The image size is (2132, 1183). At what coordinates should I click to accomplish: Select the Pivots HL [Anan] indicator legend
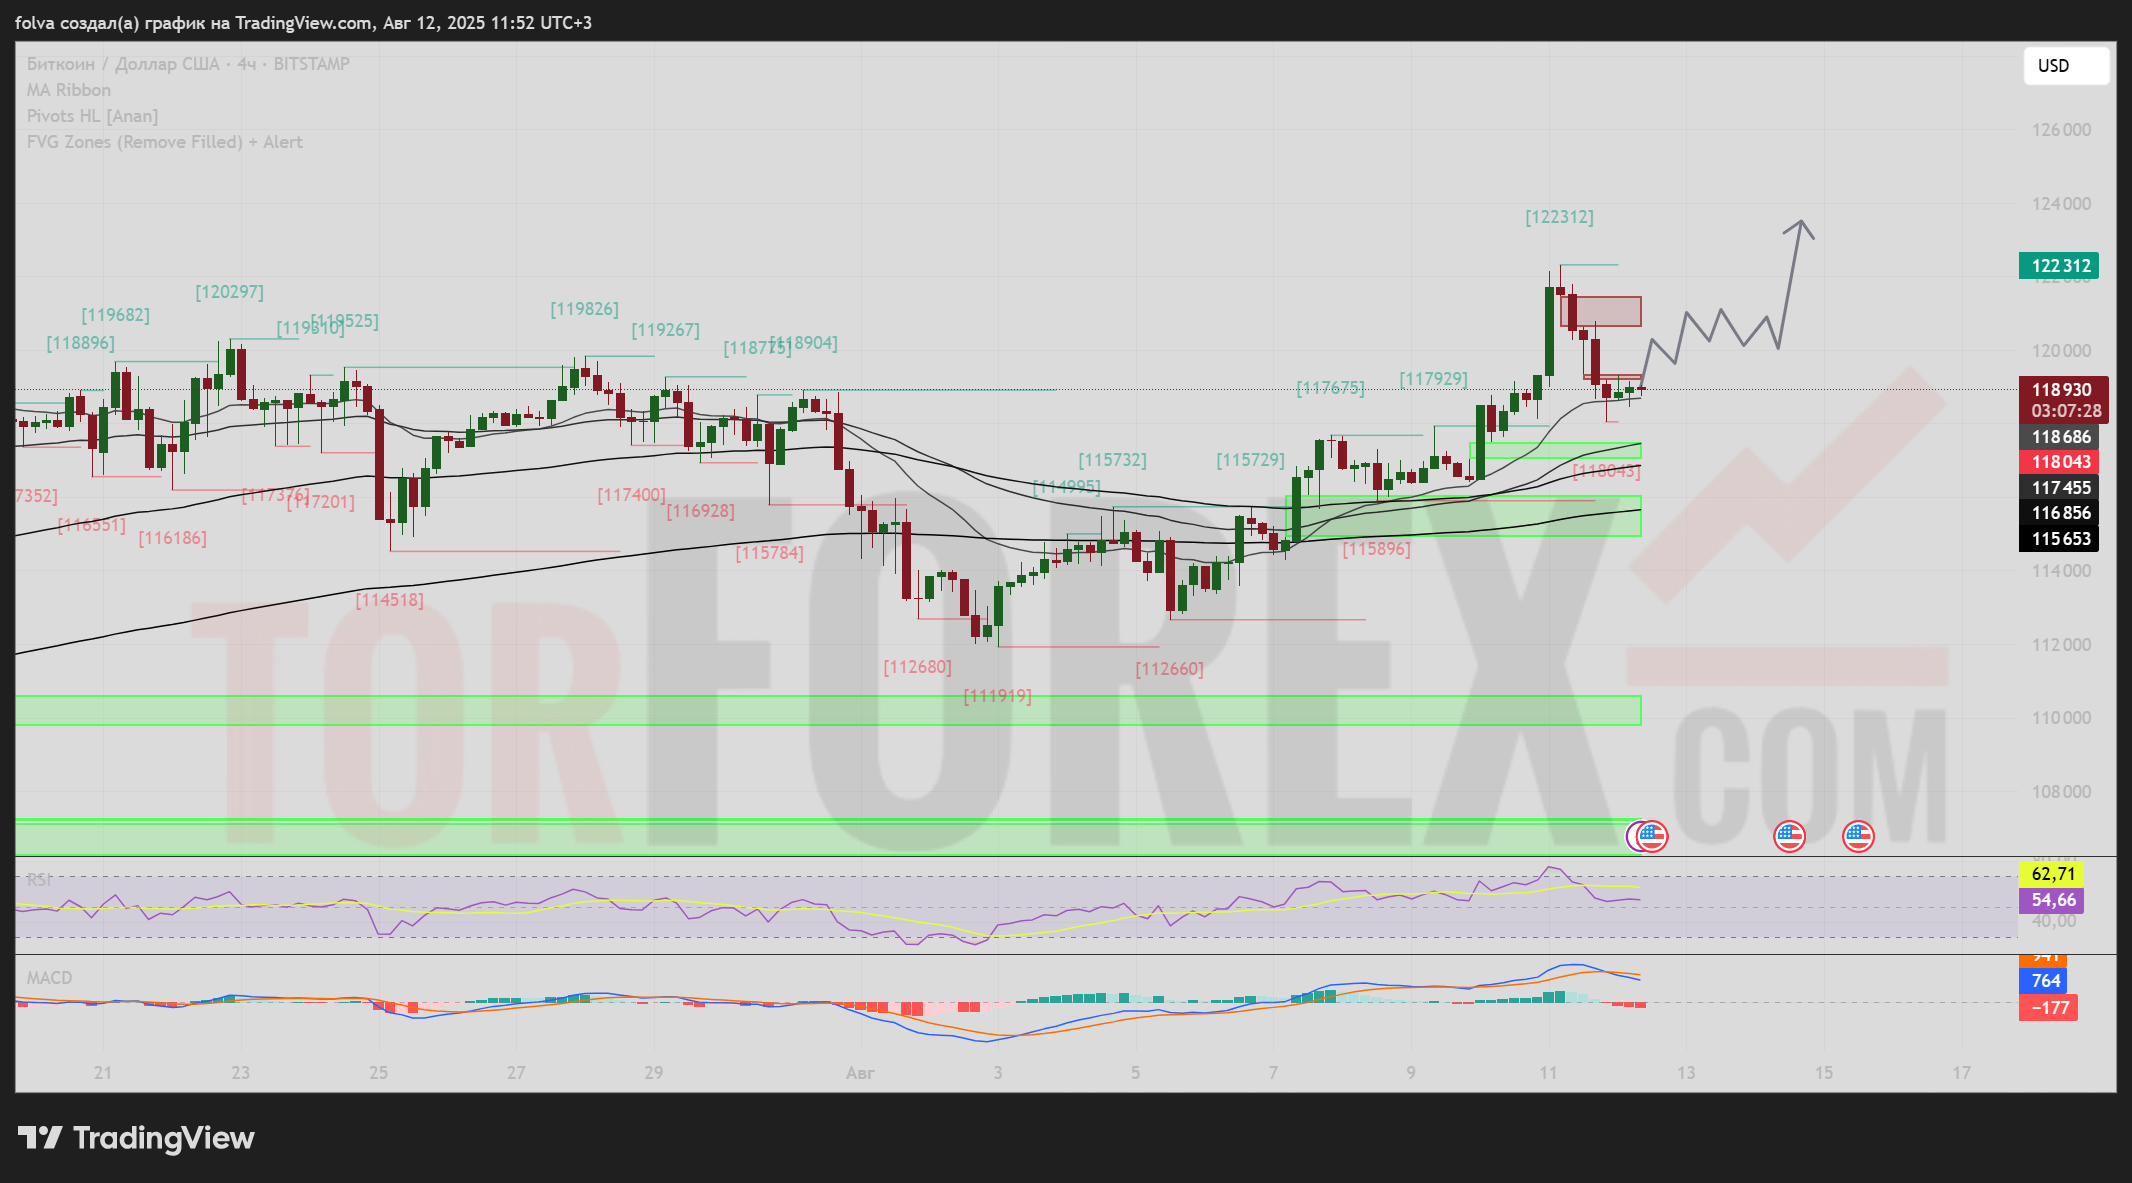(92, 116)
